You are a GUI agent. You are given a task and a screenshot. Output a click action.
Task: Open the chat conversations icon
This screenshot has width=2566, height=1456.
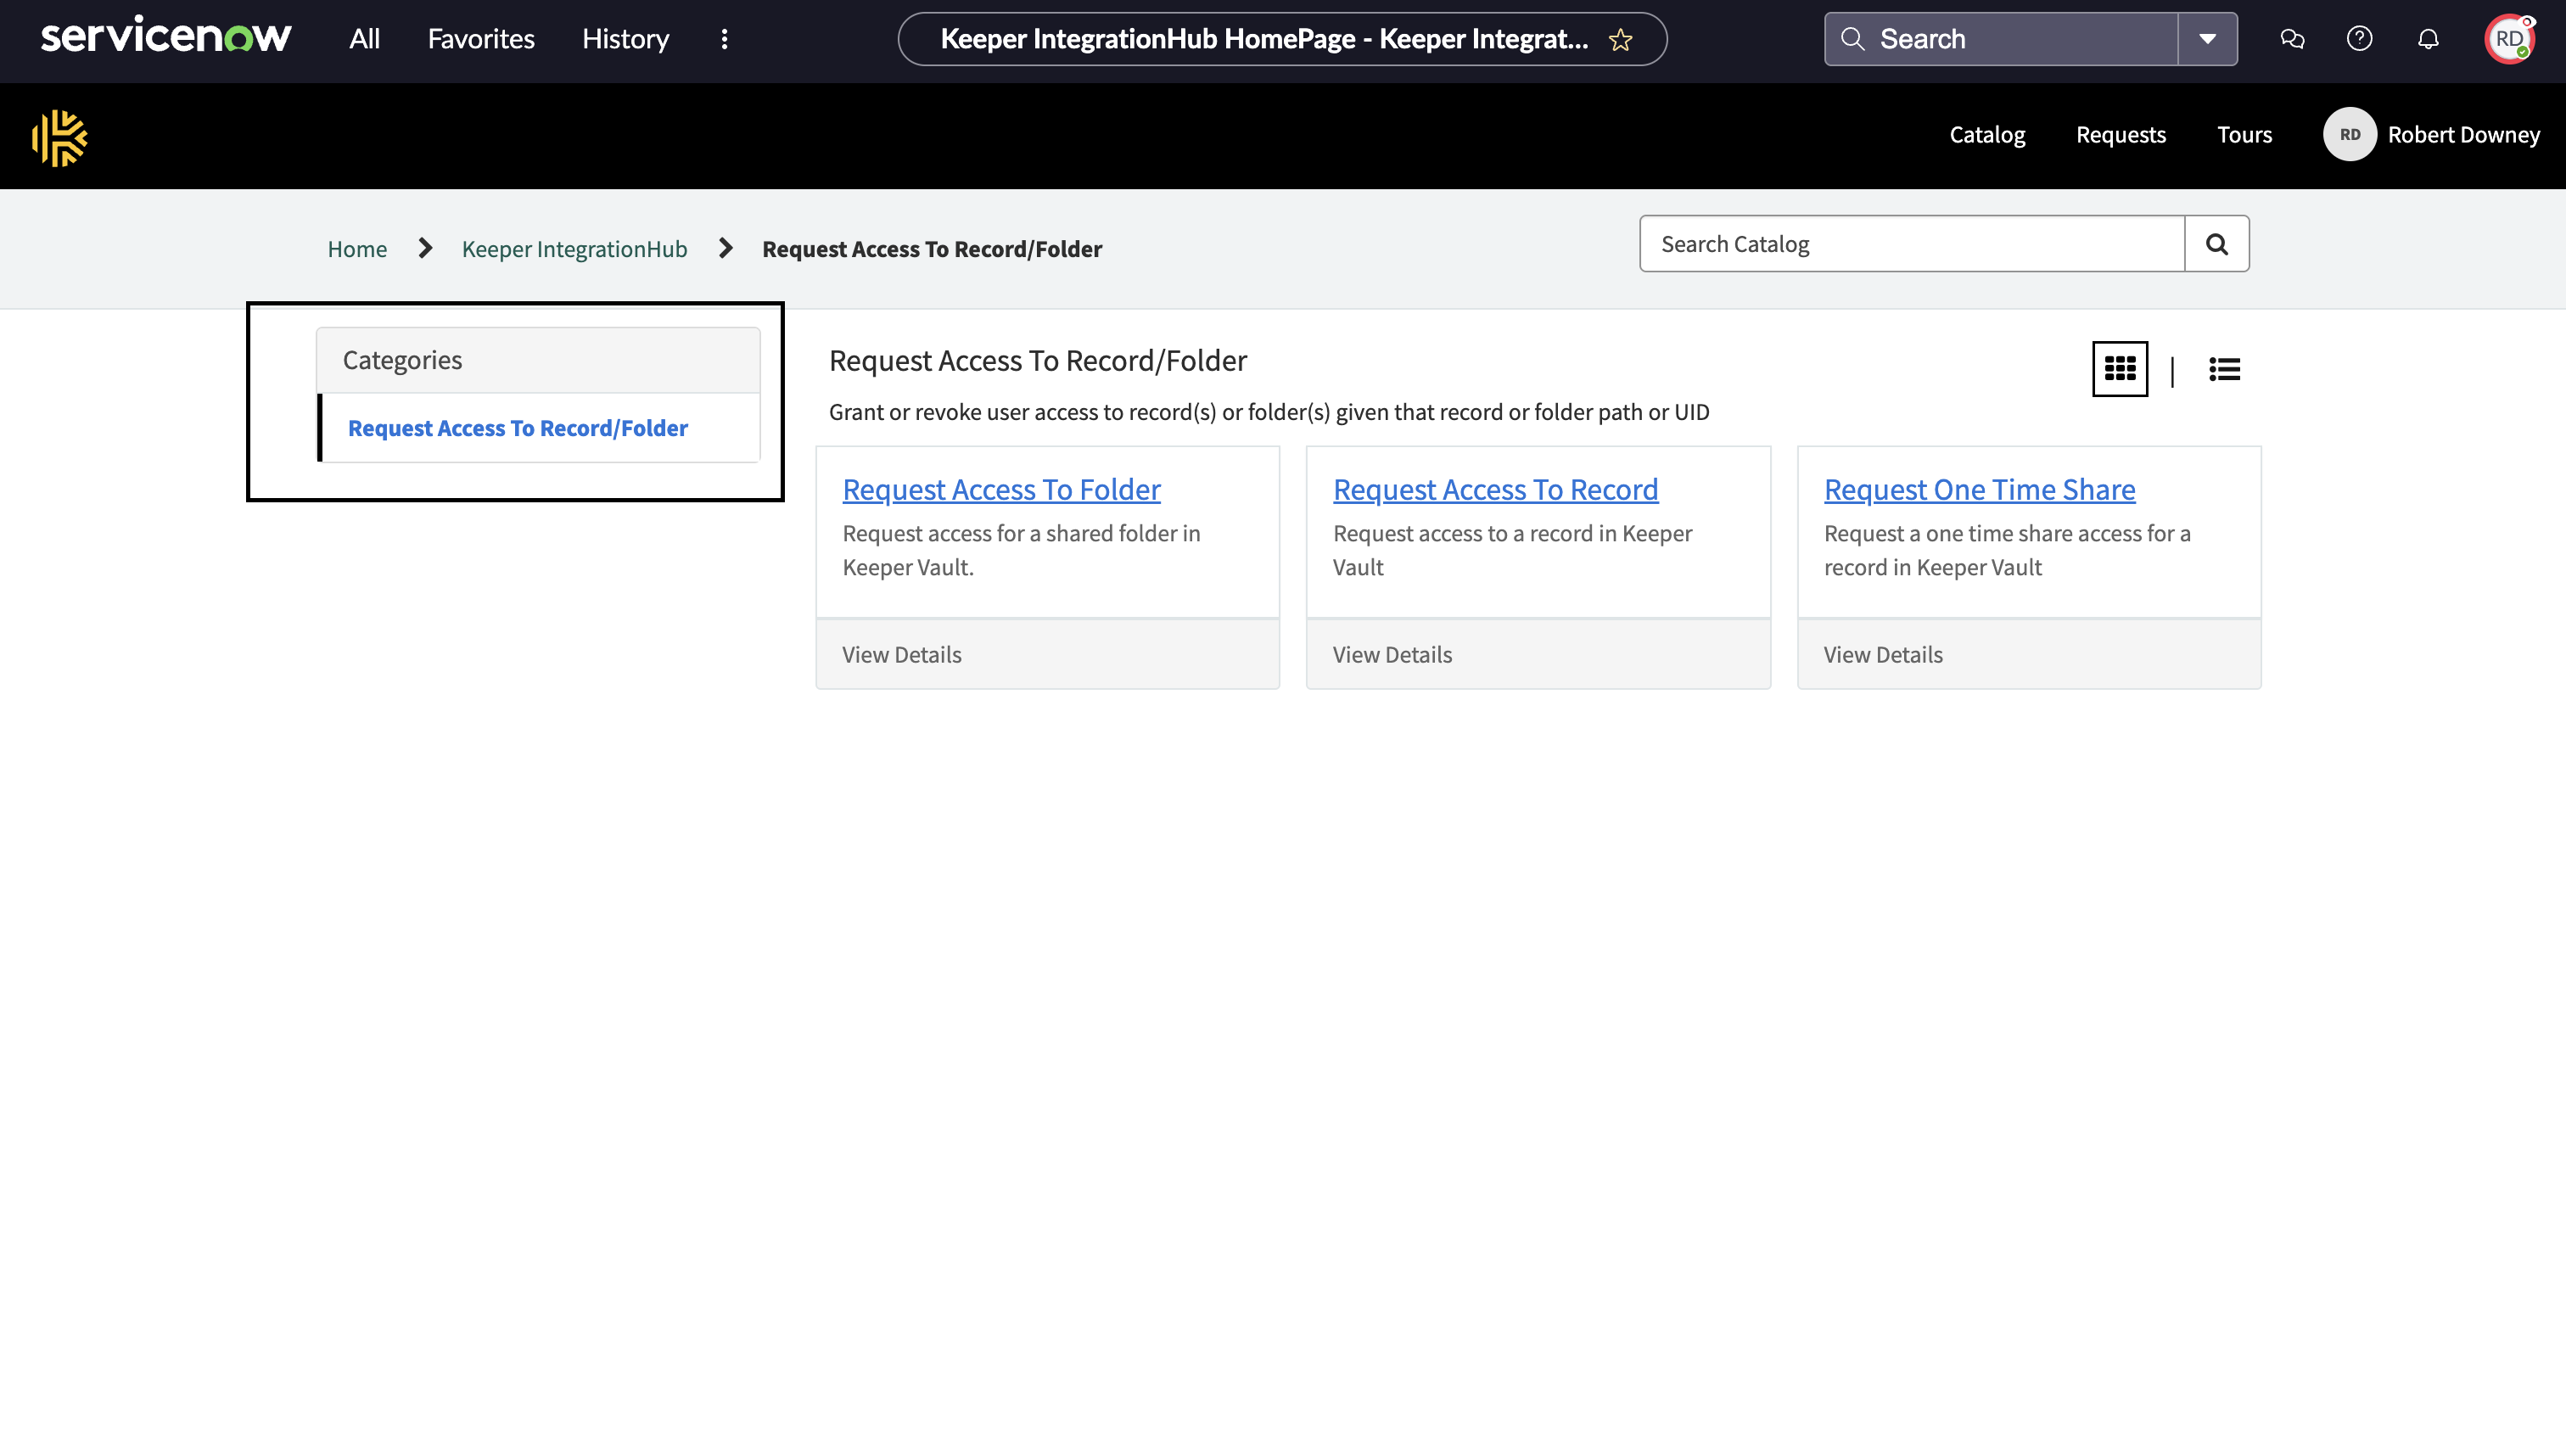2292,39
